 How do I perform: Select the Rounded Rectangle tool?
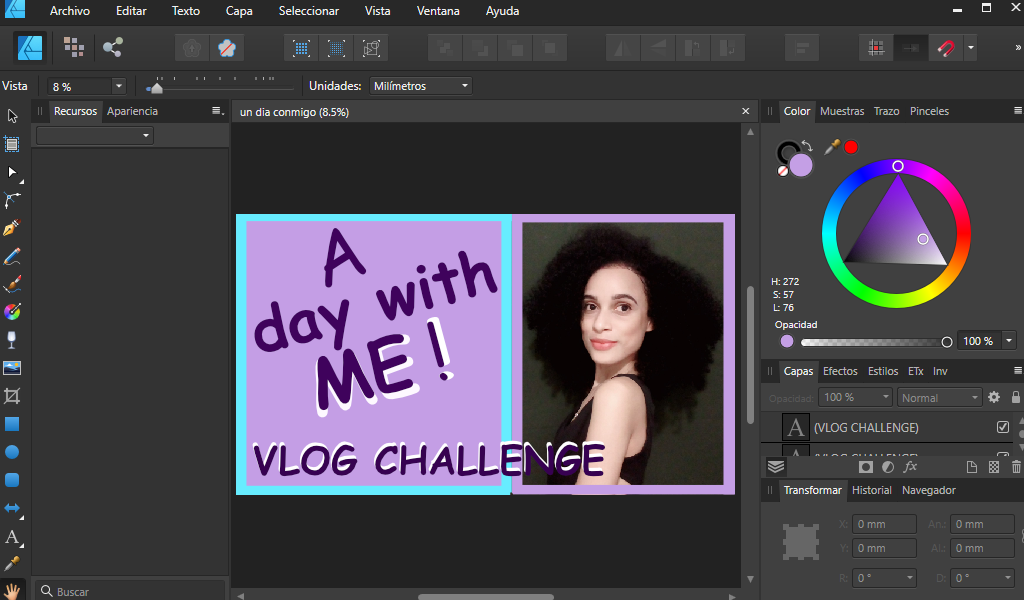pyautogui.click(x=12, y=480)
